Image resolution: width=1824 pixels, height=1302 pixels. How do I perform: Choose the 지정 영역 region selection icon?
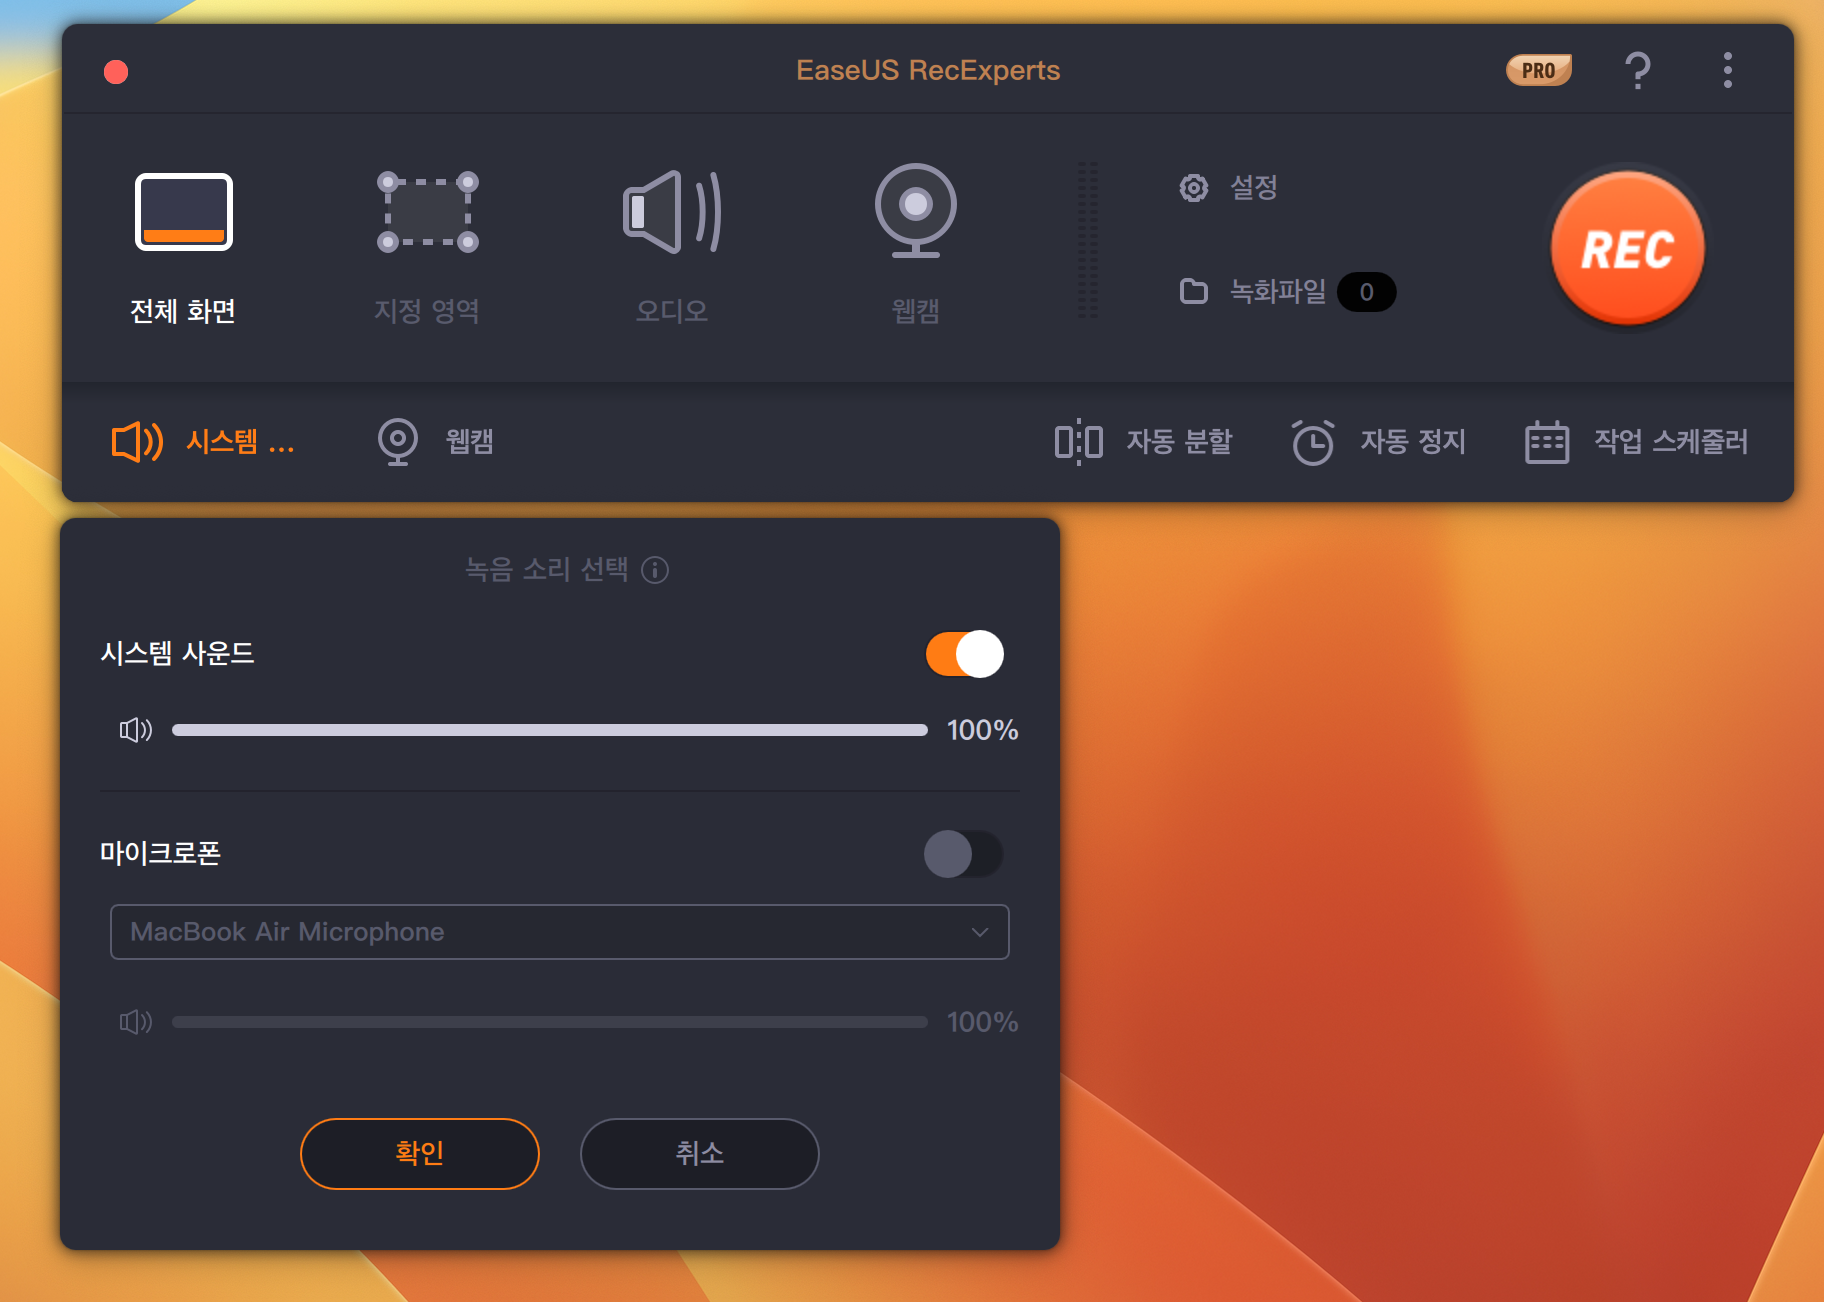coord(428,212)
